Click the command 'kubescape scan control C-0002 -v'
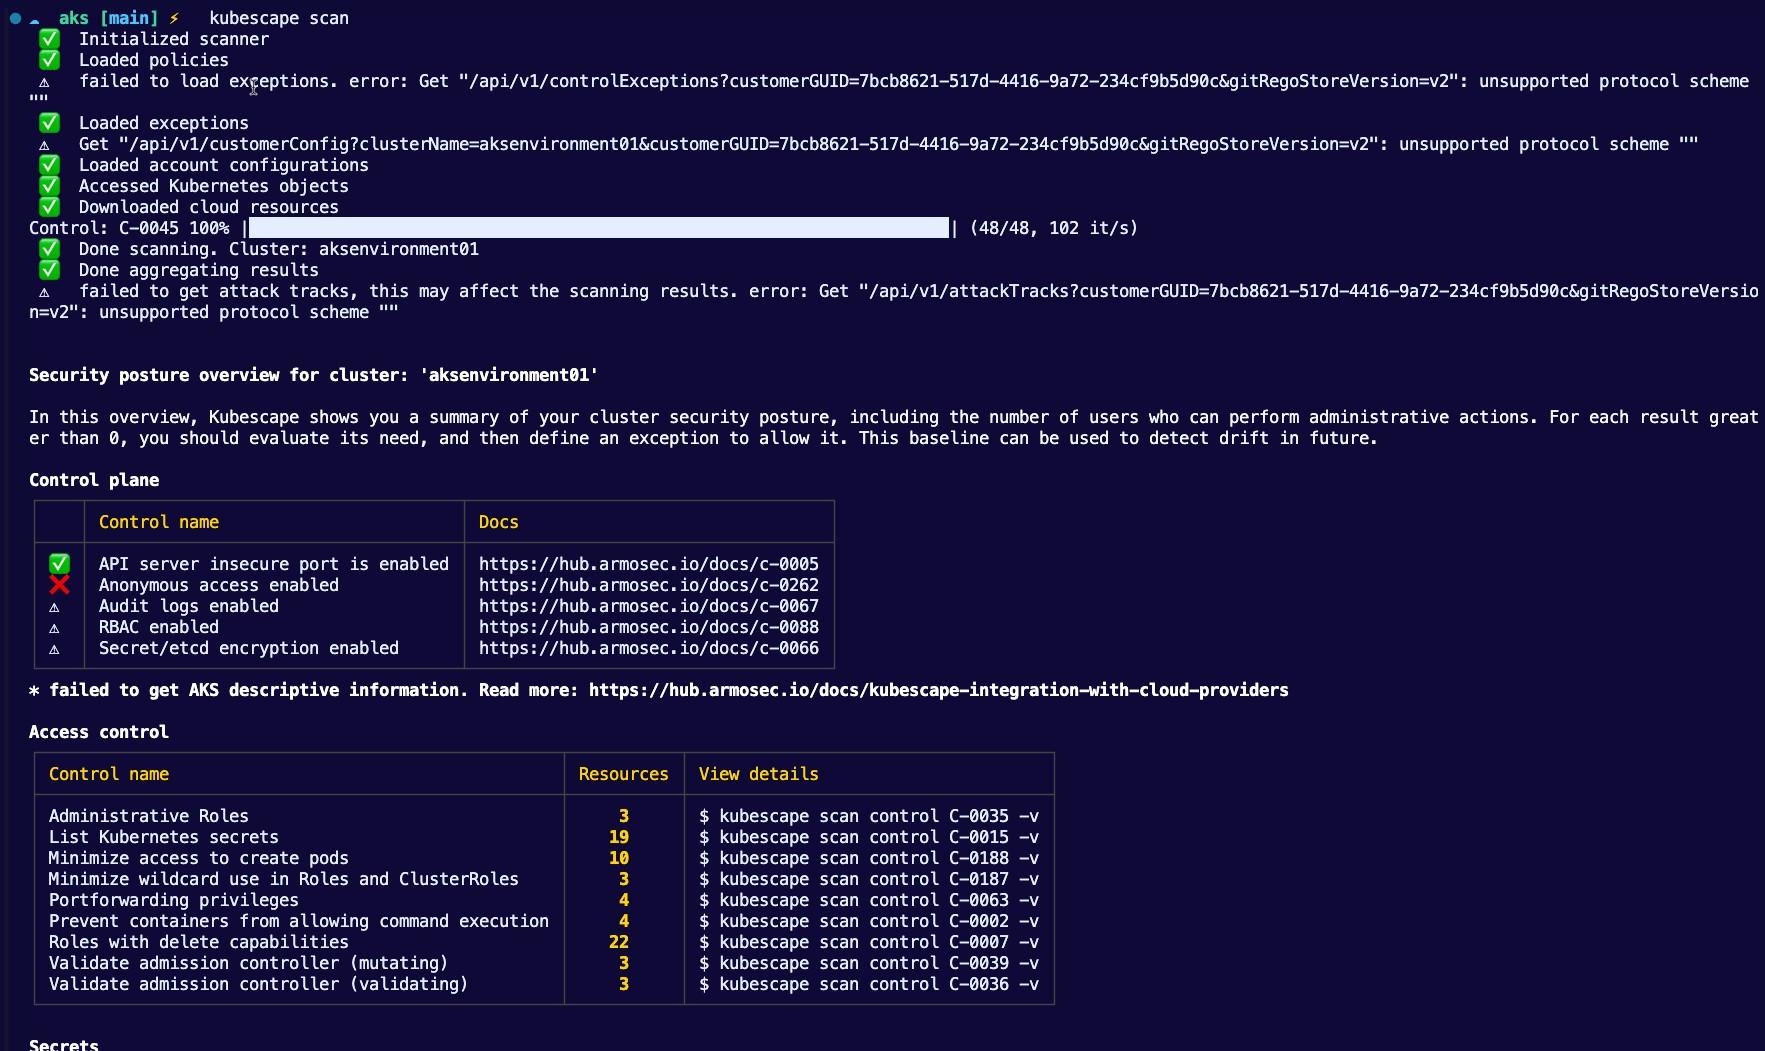This screenshot has height=1051, width=1765. click(x=879, y=921)
